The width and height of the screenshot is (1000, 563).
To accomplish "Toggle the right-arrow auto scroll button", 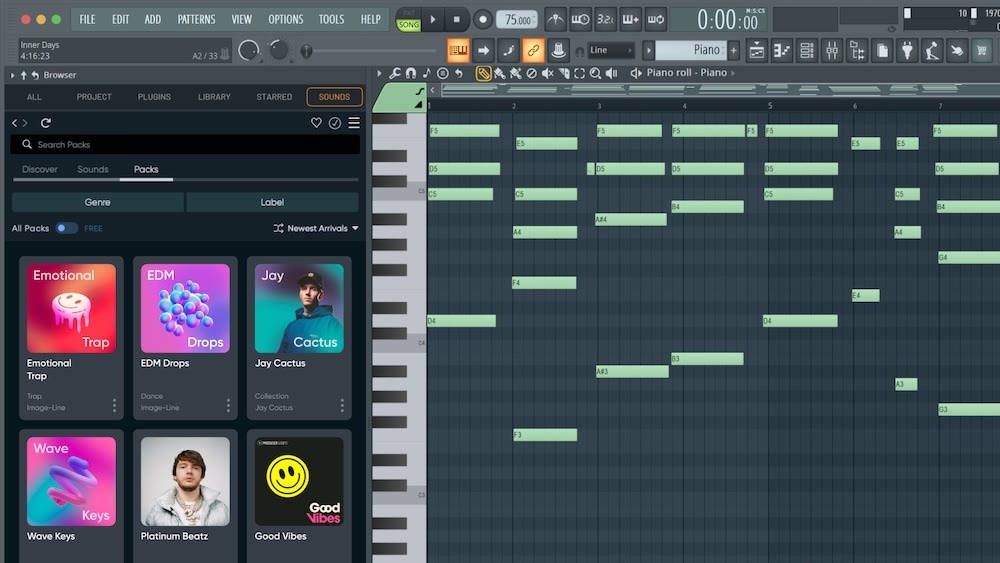I will (483, 50).
